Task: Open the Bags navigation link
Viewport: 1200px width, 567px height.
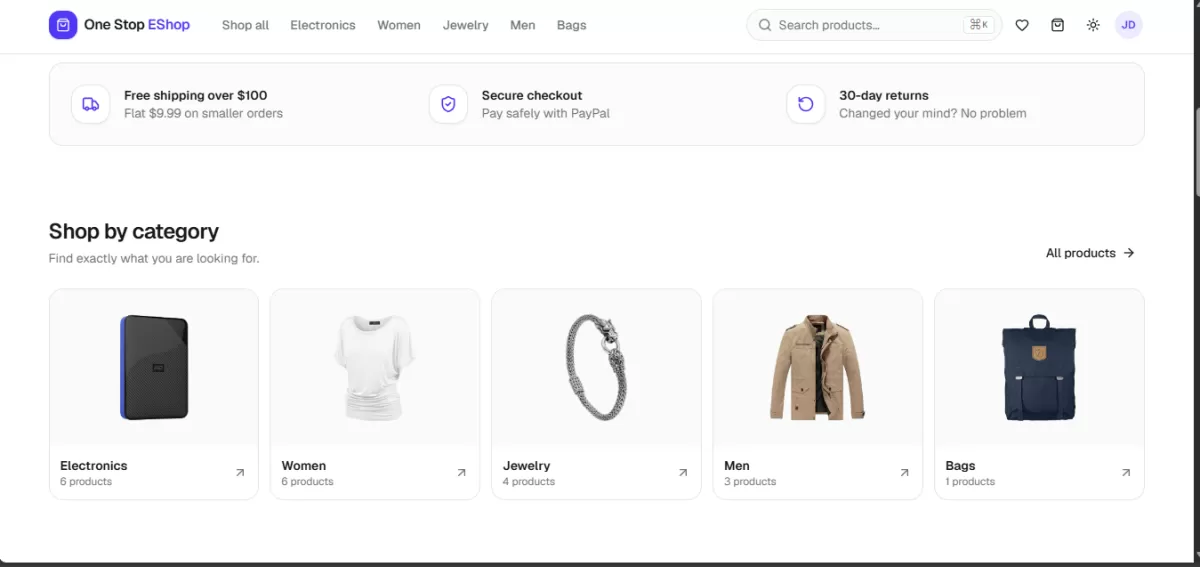Action: point(572,25)
